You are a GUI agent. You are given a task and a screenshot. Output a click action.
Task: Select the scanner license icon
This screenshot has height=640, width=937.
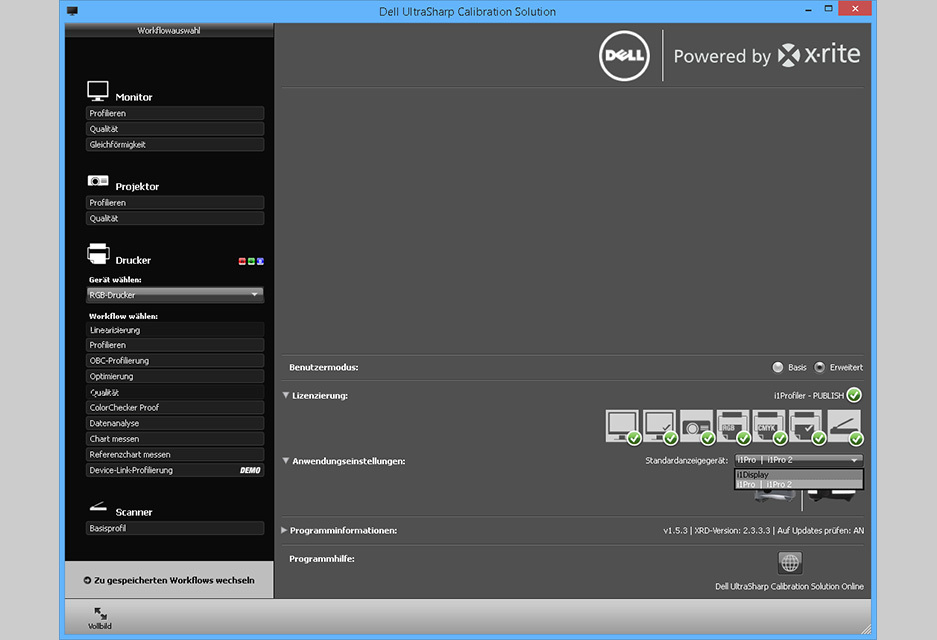pos(845,426)
